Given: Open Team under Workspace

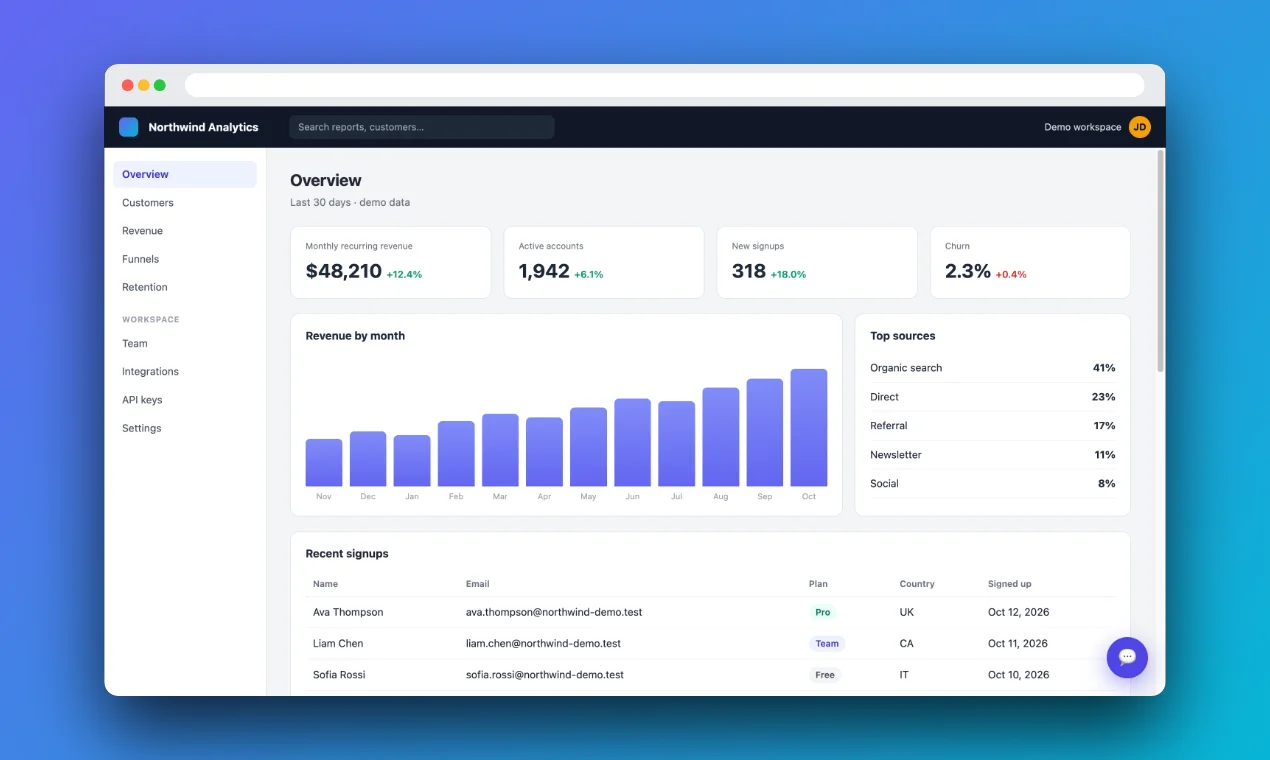Looking at the screenshot, I should click(x=185, y=343).
